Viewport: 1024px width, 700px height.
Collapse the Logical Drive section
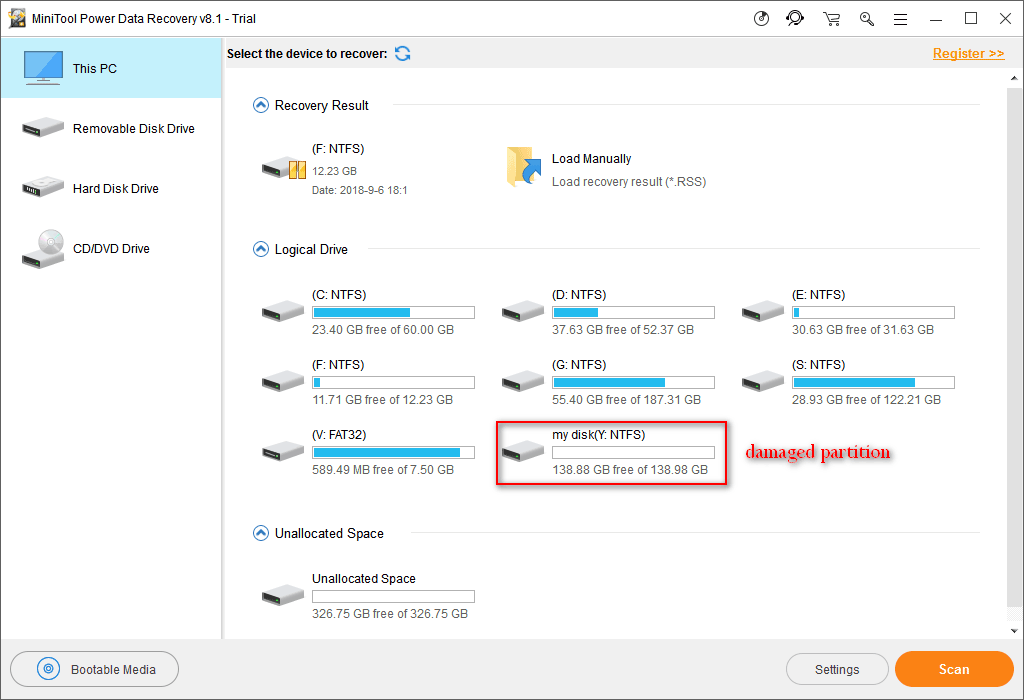261,249
